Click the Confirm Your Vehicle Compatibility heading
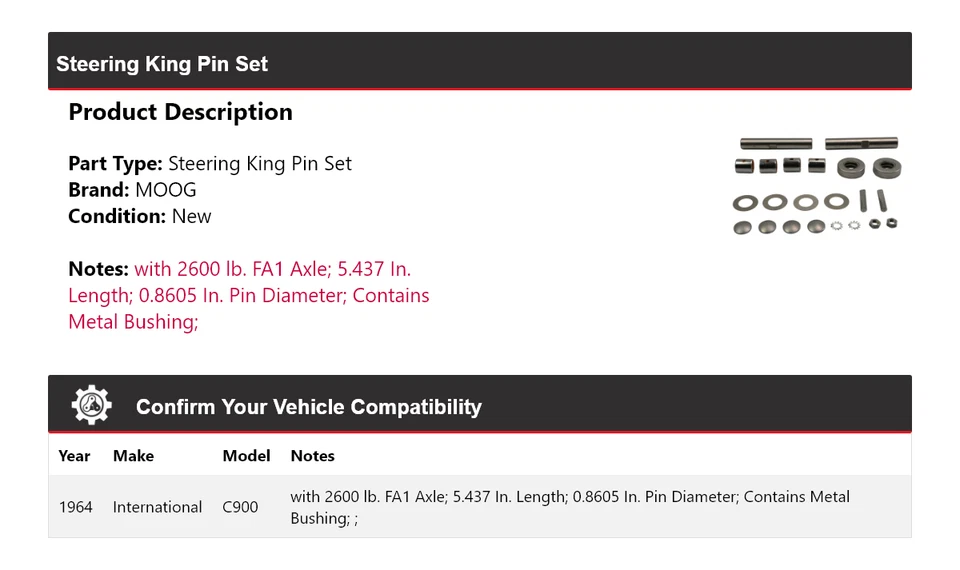960x570 pixels. pos(308,407)
